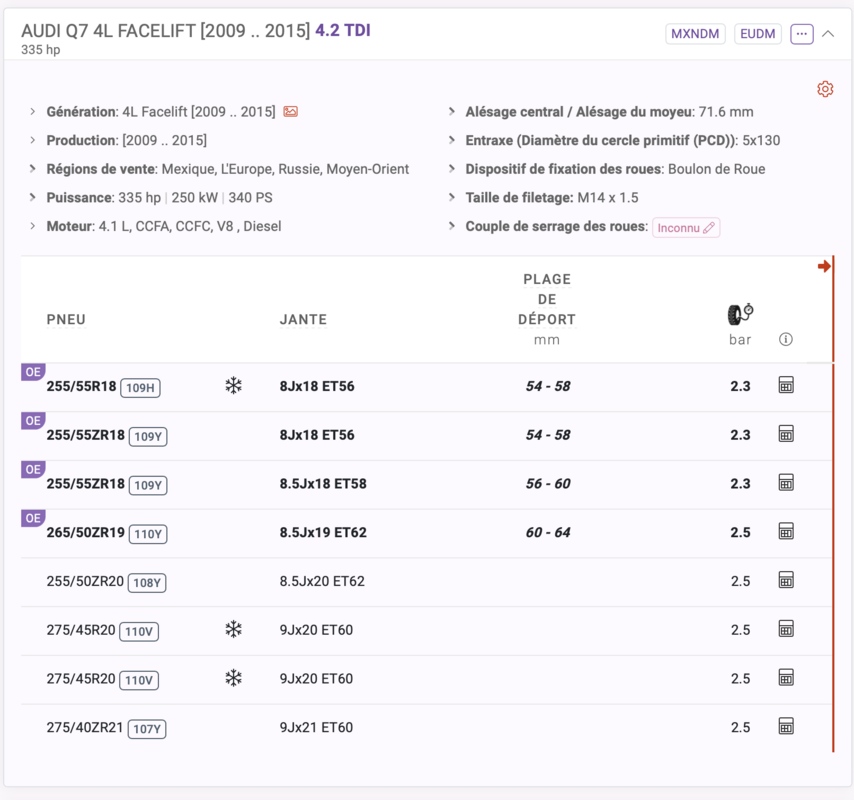Click the 335 hp subtitle text
854x800 pixels.
tap(40, 50)
